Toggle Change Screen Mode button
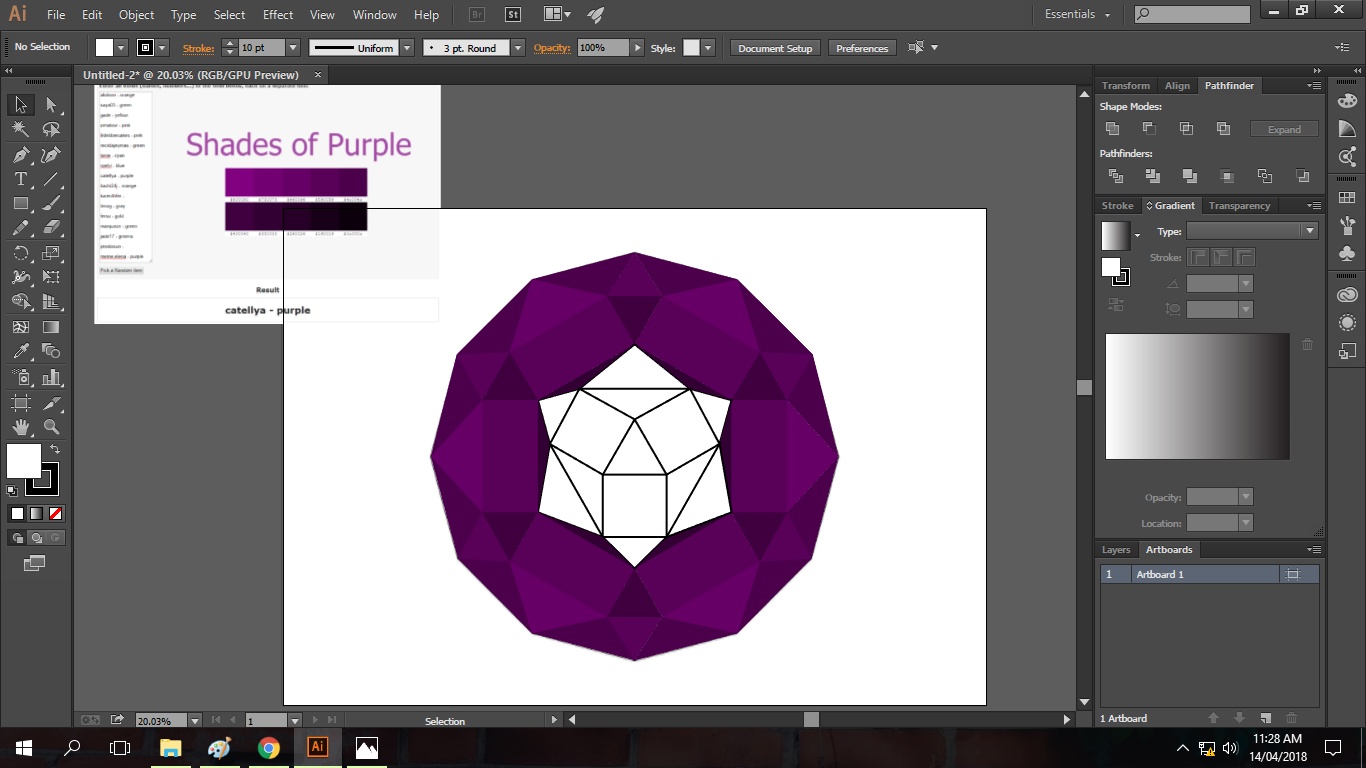This screenshot has width=1366, height=768. [35, 563]
